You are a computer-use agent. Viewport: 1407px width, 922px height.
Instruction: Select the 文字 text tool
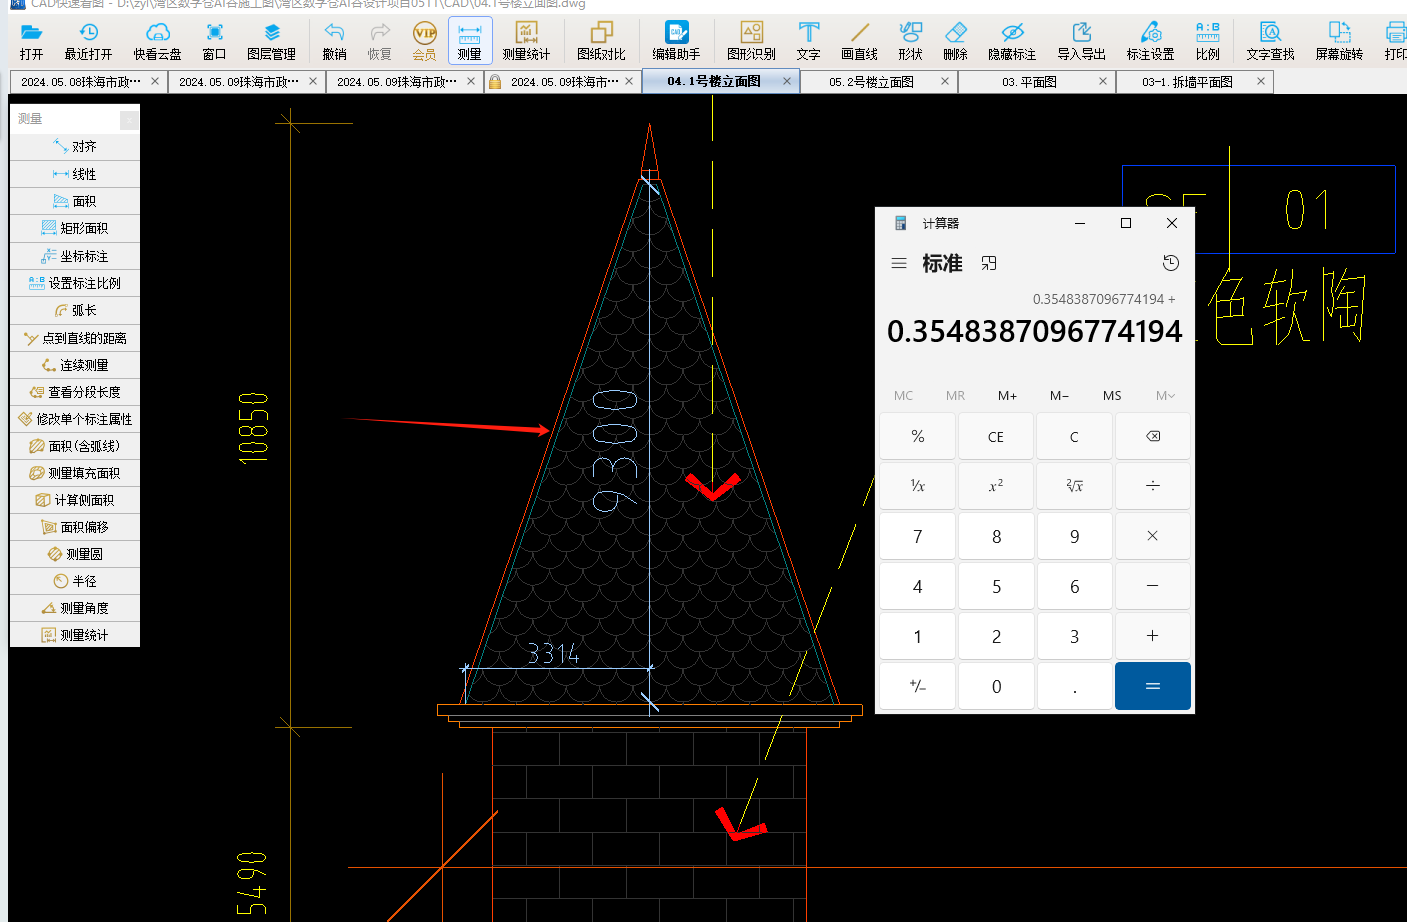(808, 42)
